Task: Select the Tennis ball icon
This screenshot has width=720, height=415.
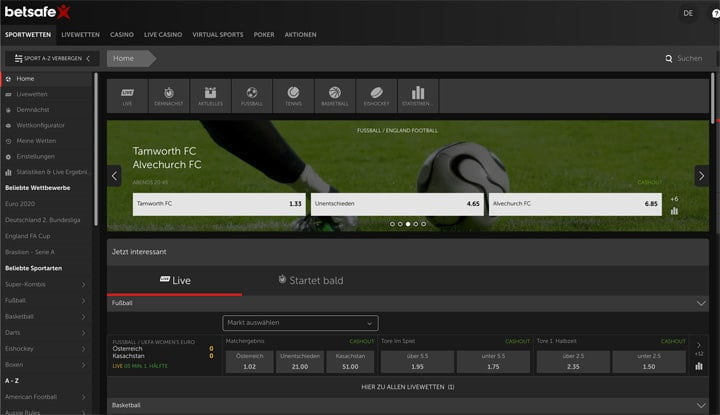Action: [x=293, y=96]
